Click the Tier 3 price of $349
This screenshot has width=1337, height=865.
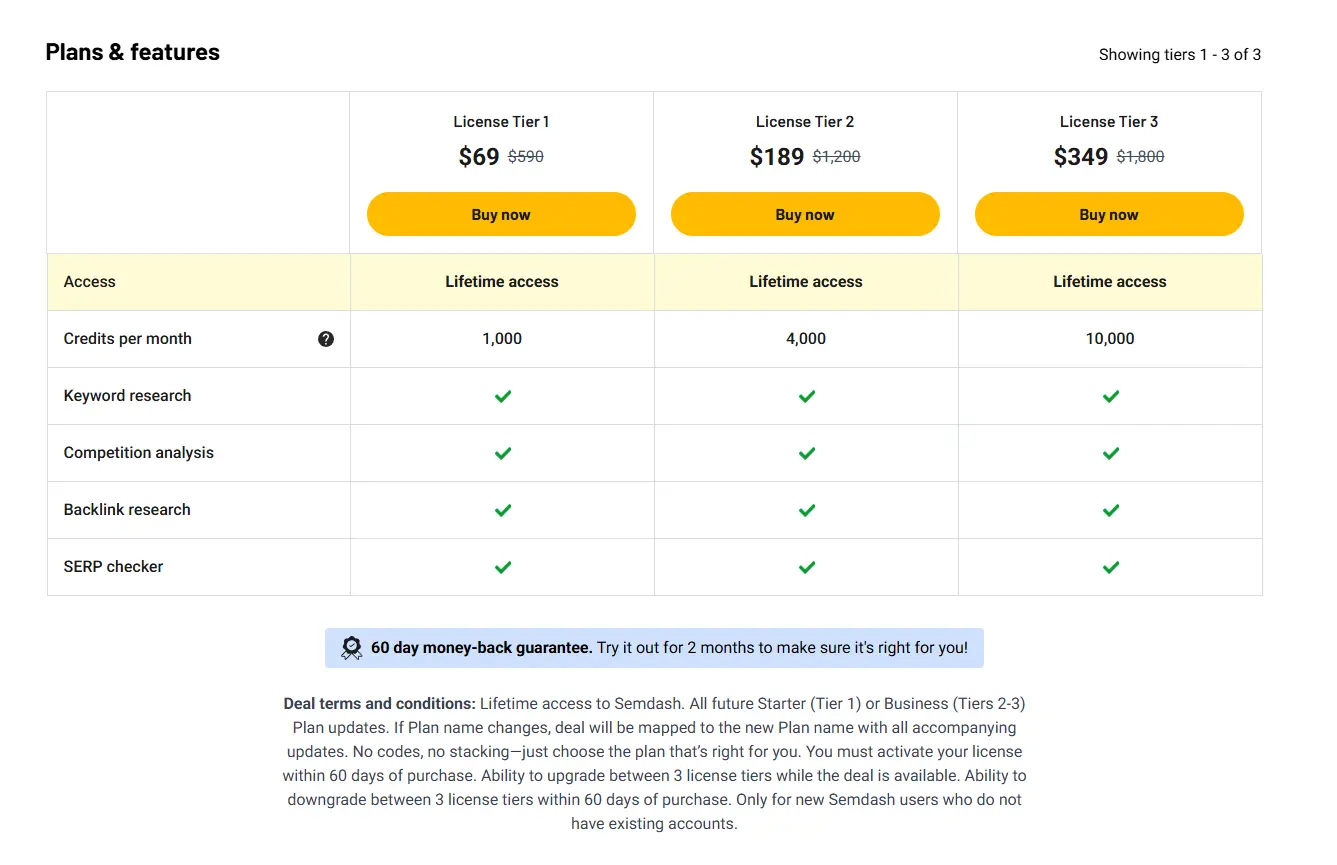coord(1081,156)
